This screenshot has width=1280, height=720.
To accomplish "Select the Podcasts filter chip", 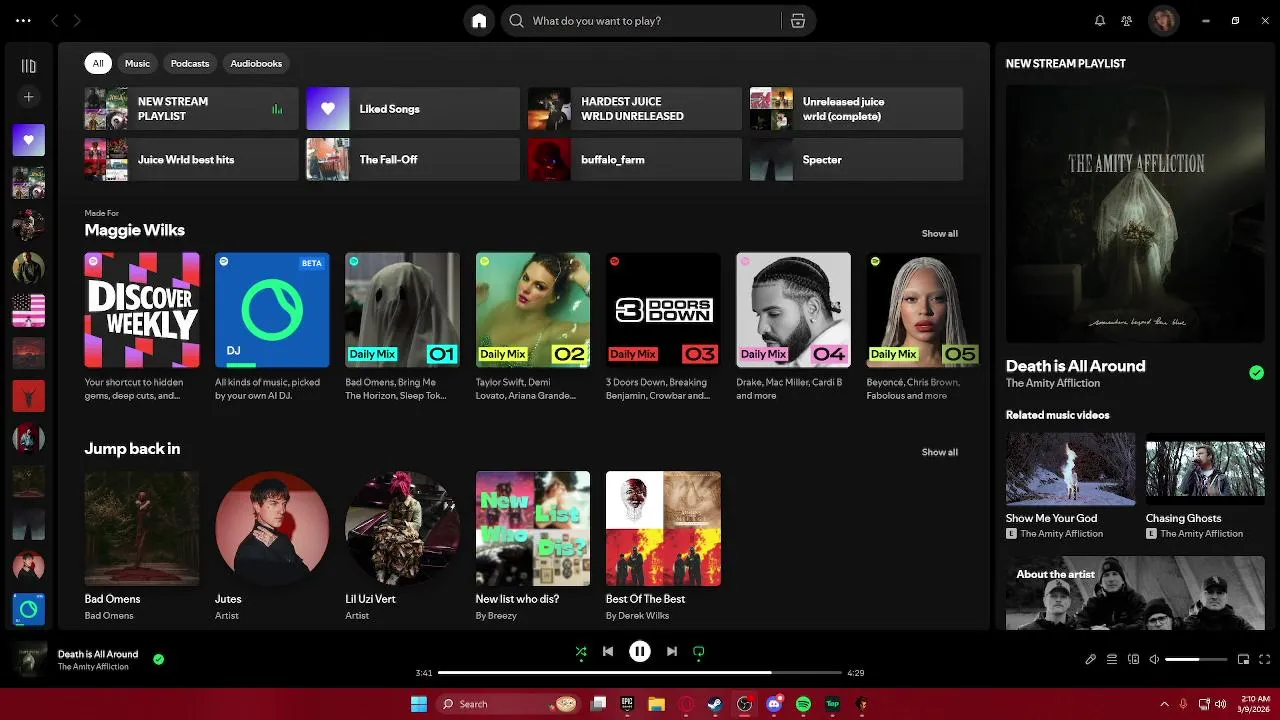I will click(190, 63).
